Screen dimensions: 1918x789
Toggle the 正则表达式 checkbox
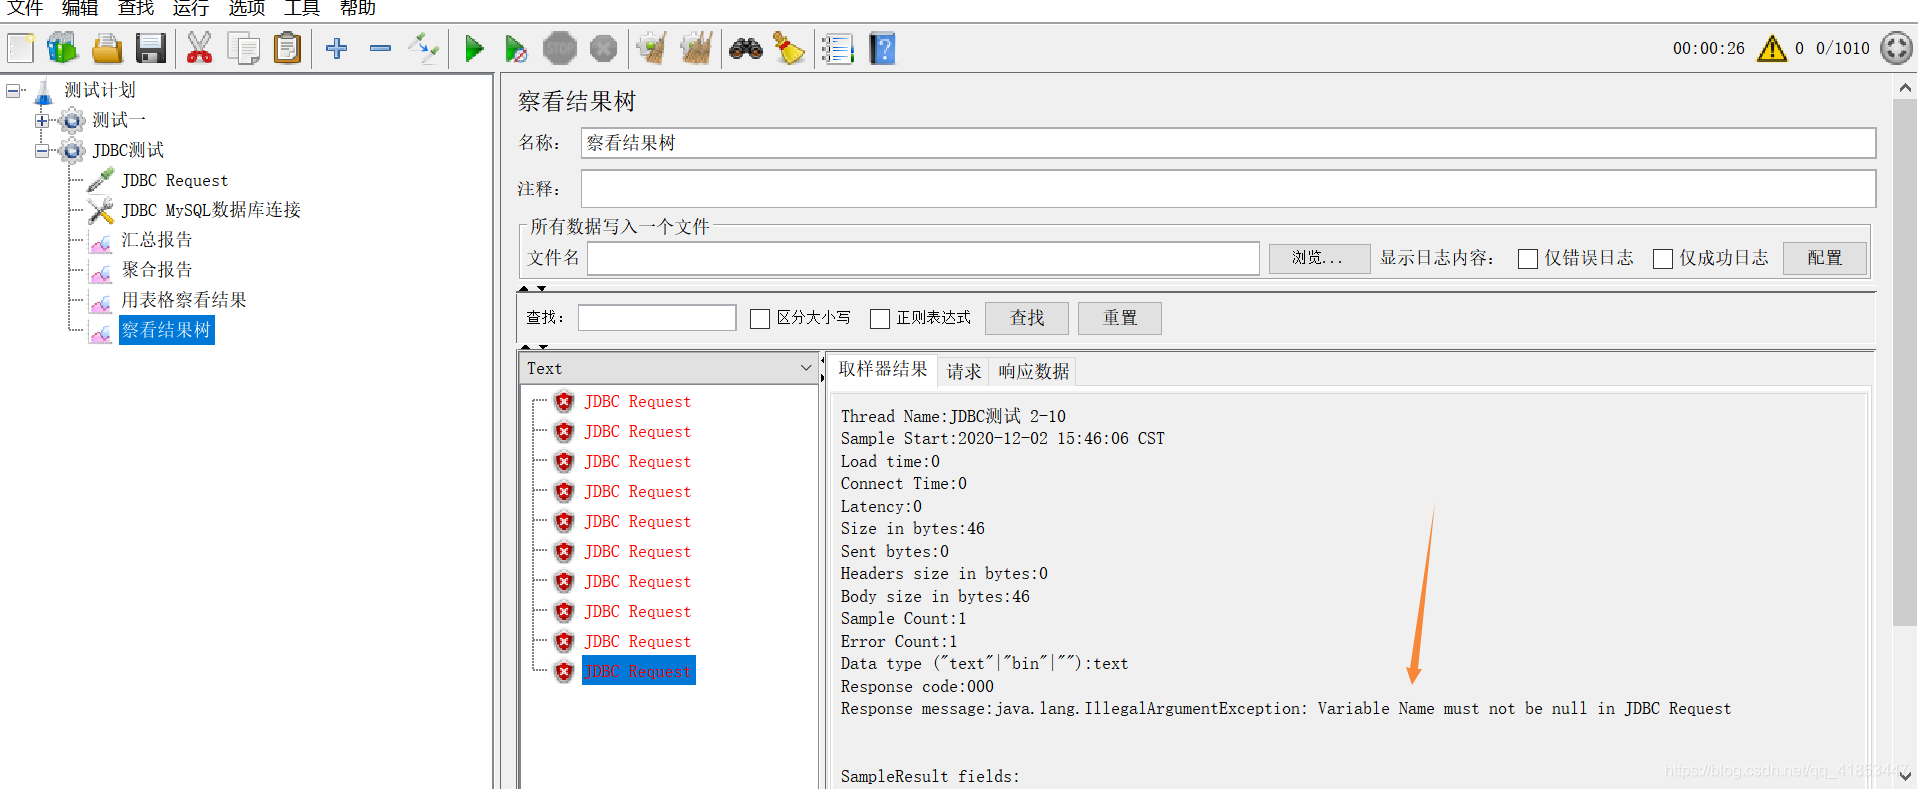pos(880,318)
